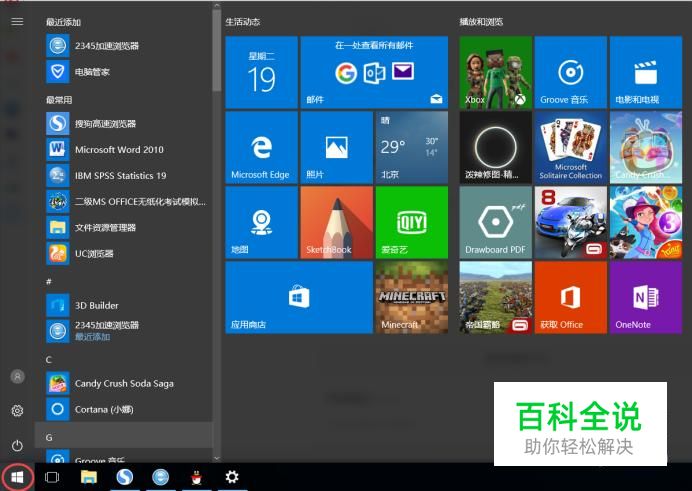Click the 生活动态 tile group header
The width and height of the screenshot is (692, 491).
(x=243, y=21)
